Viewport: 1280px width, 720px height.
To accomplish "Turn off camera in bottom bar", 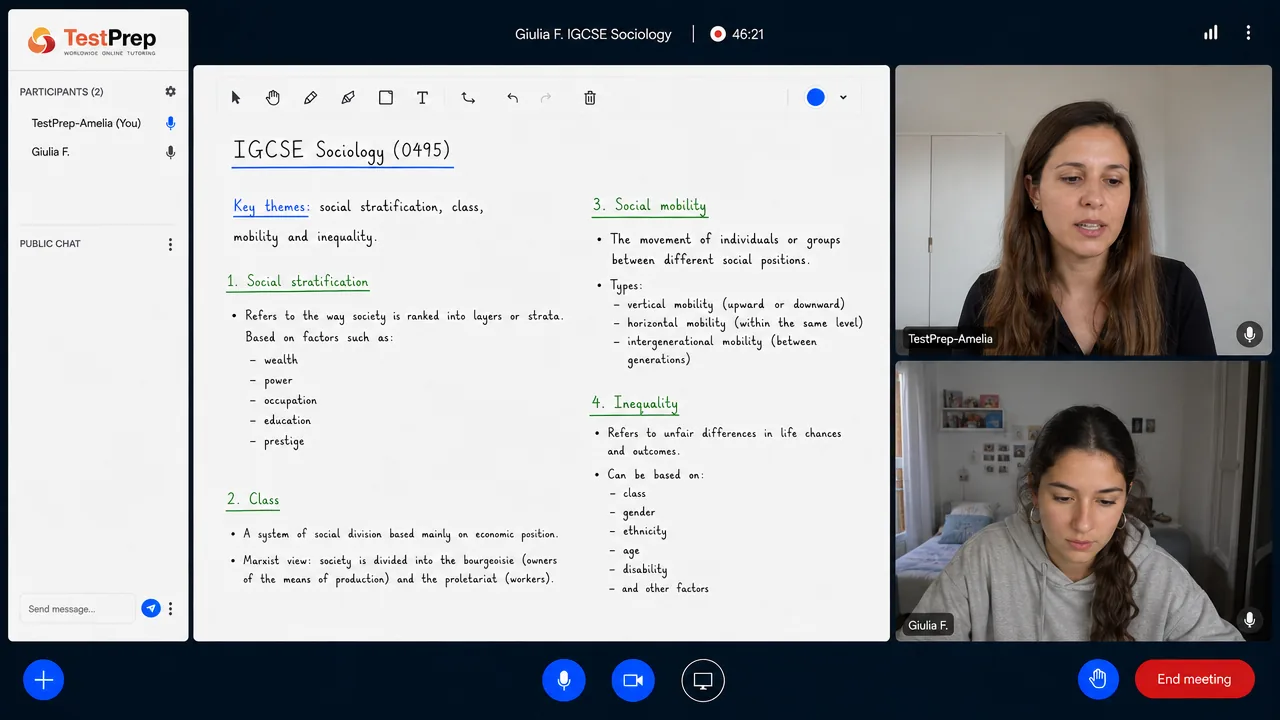I will point(633,680).
